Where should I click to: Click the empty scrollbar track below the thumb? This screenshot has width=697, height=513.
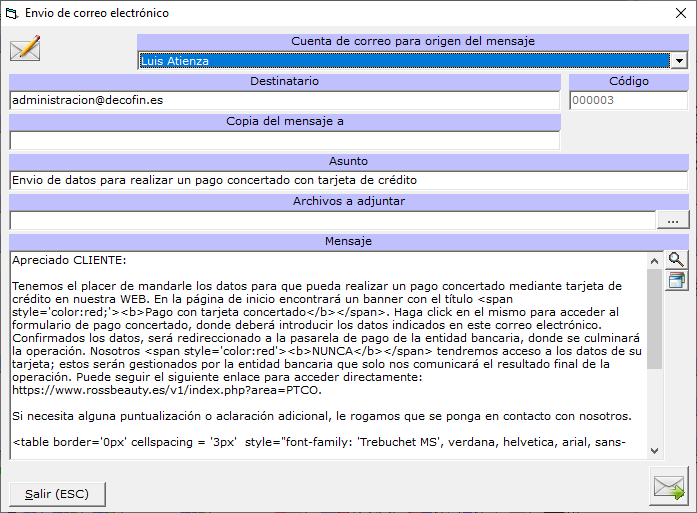point(655,410)
